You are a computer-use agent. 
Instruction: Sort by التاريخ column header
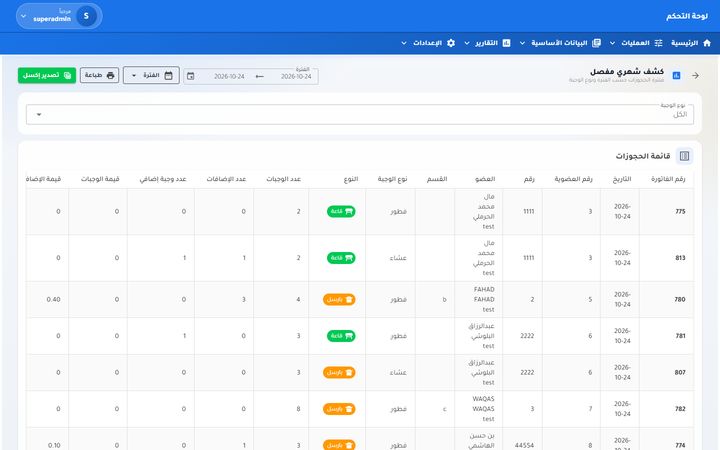pos(622,179)
